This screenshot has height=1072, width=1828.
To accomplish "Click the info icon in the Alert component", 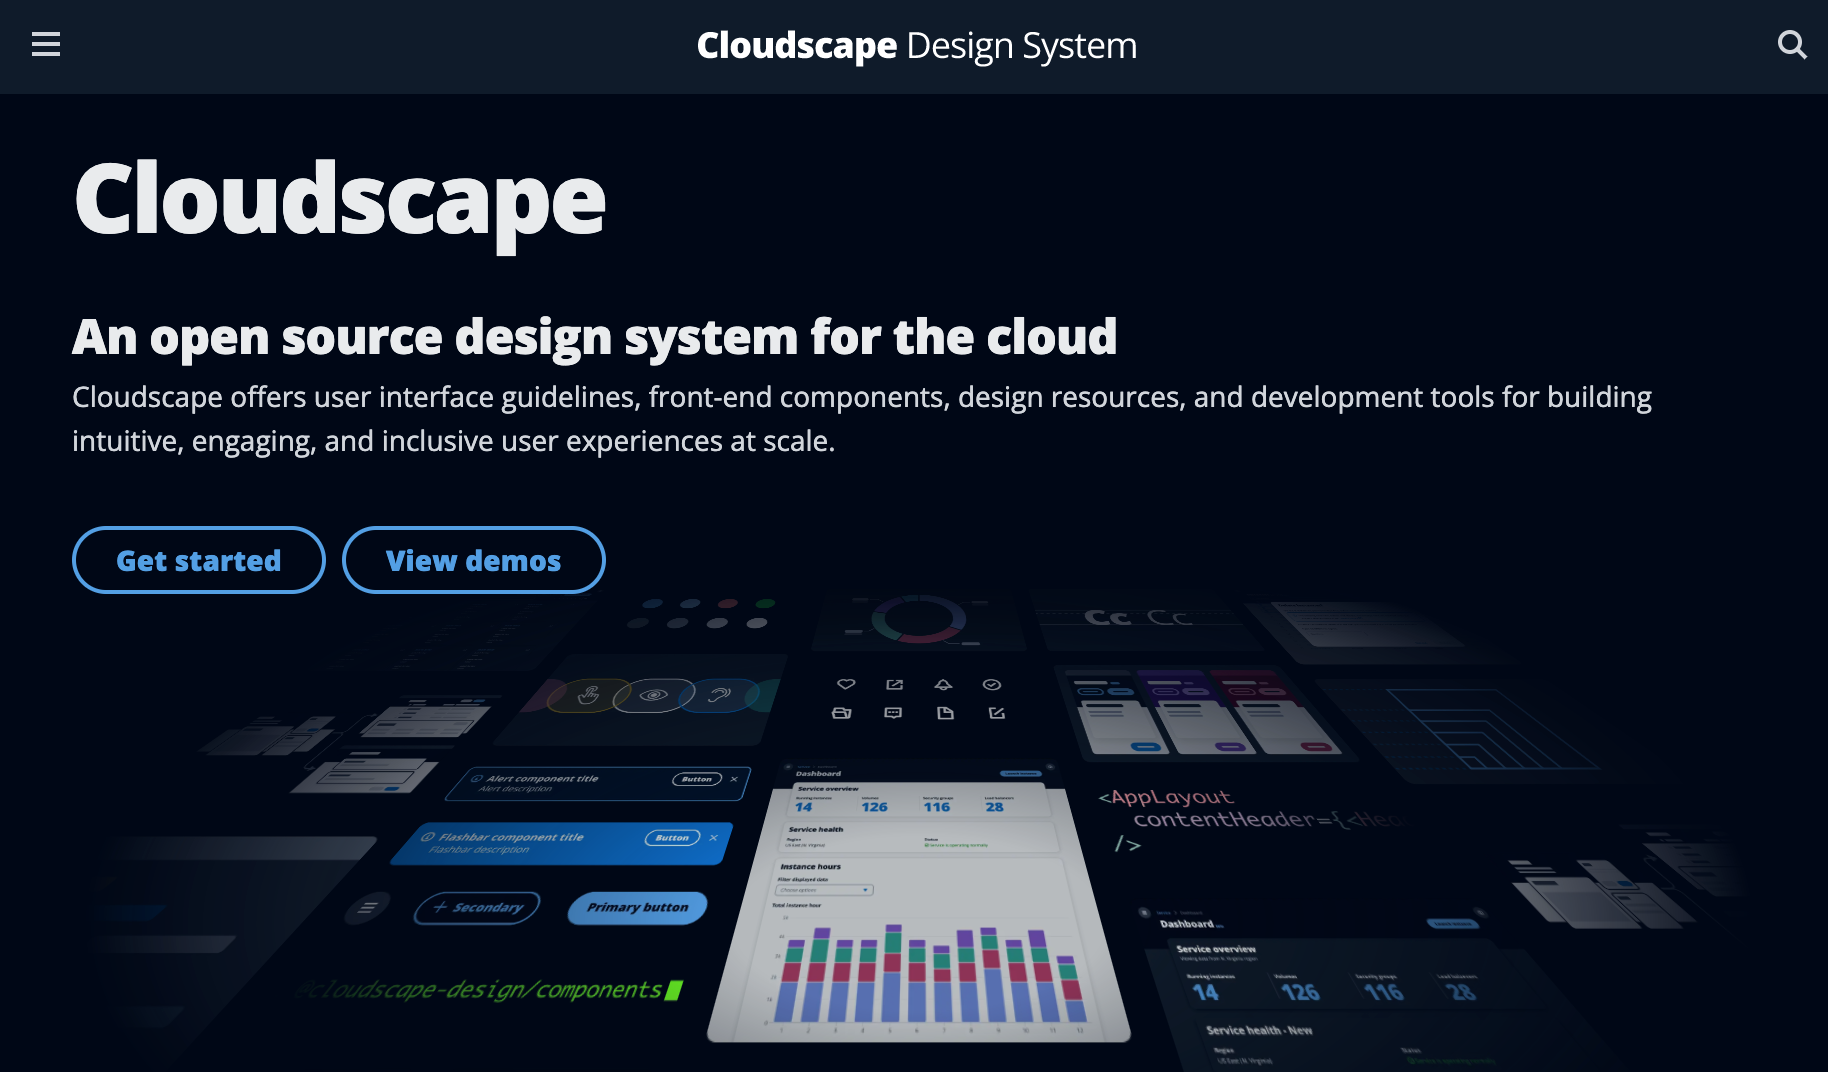I will point(477,779).
